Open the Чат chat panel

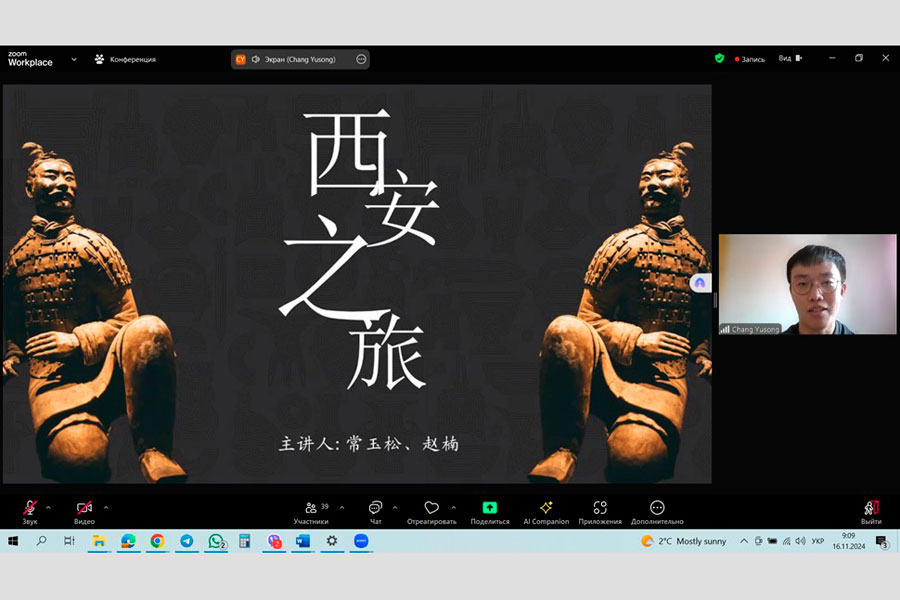(375, 512)
